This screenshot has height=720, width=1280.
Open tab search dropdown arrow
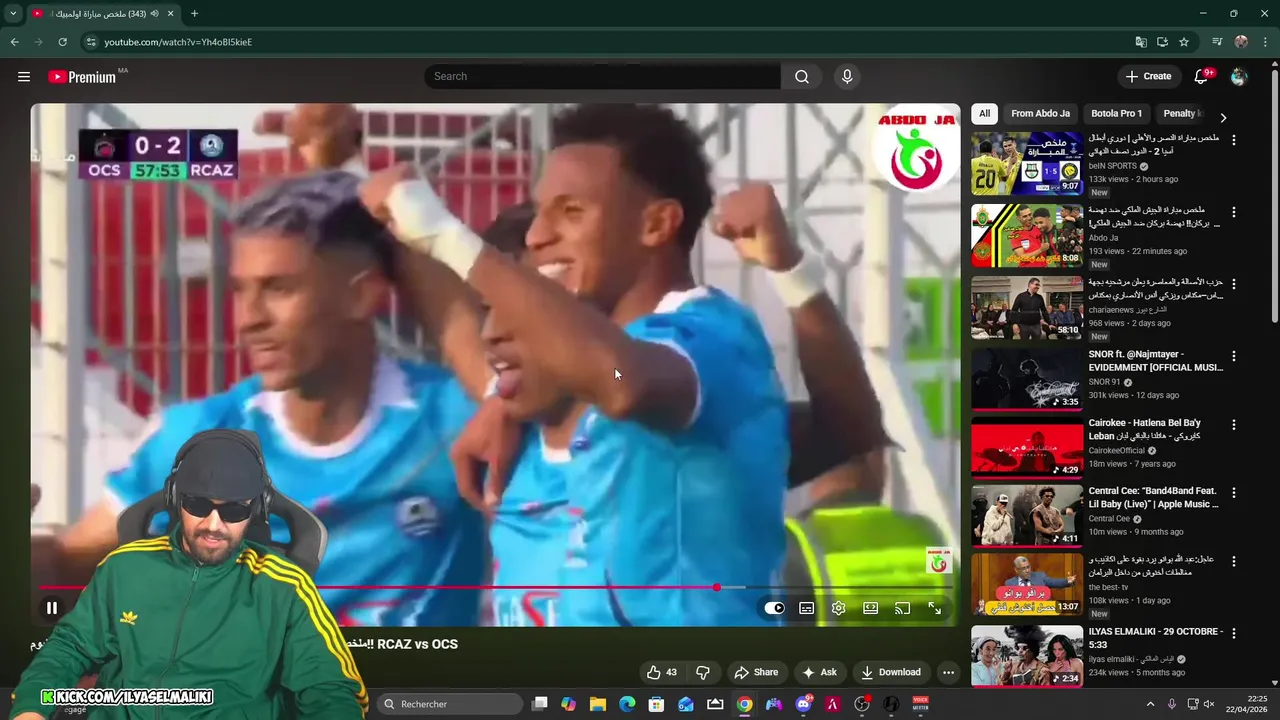coord(13,13)
